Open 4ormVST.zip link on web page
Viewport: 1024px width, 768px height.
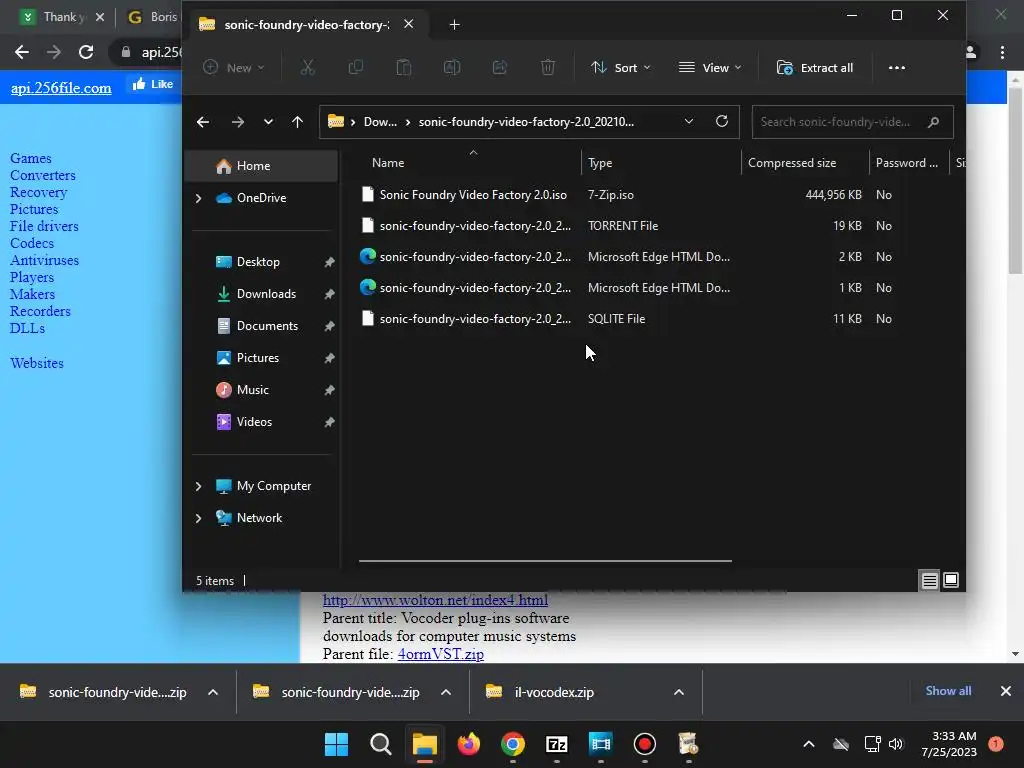(x=441, y=654)
